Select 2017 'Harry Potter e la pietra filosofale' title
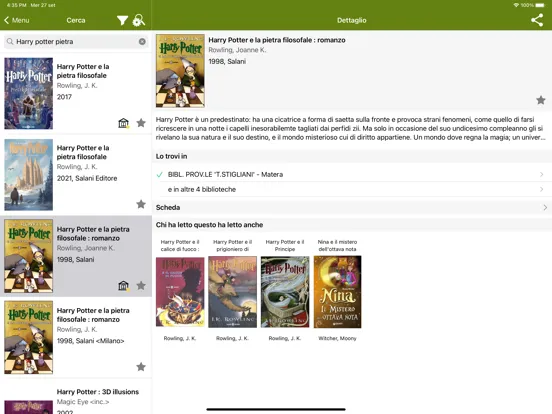The image size is (552, 414). tap(83, 71)
